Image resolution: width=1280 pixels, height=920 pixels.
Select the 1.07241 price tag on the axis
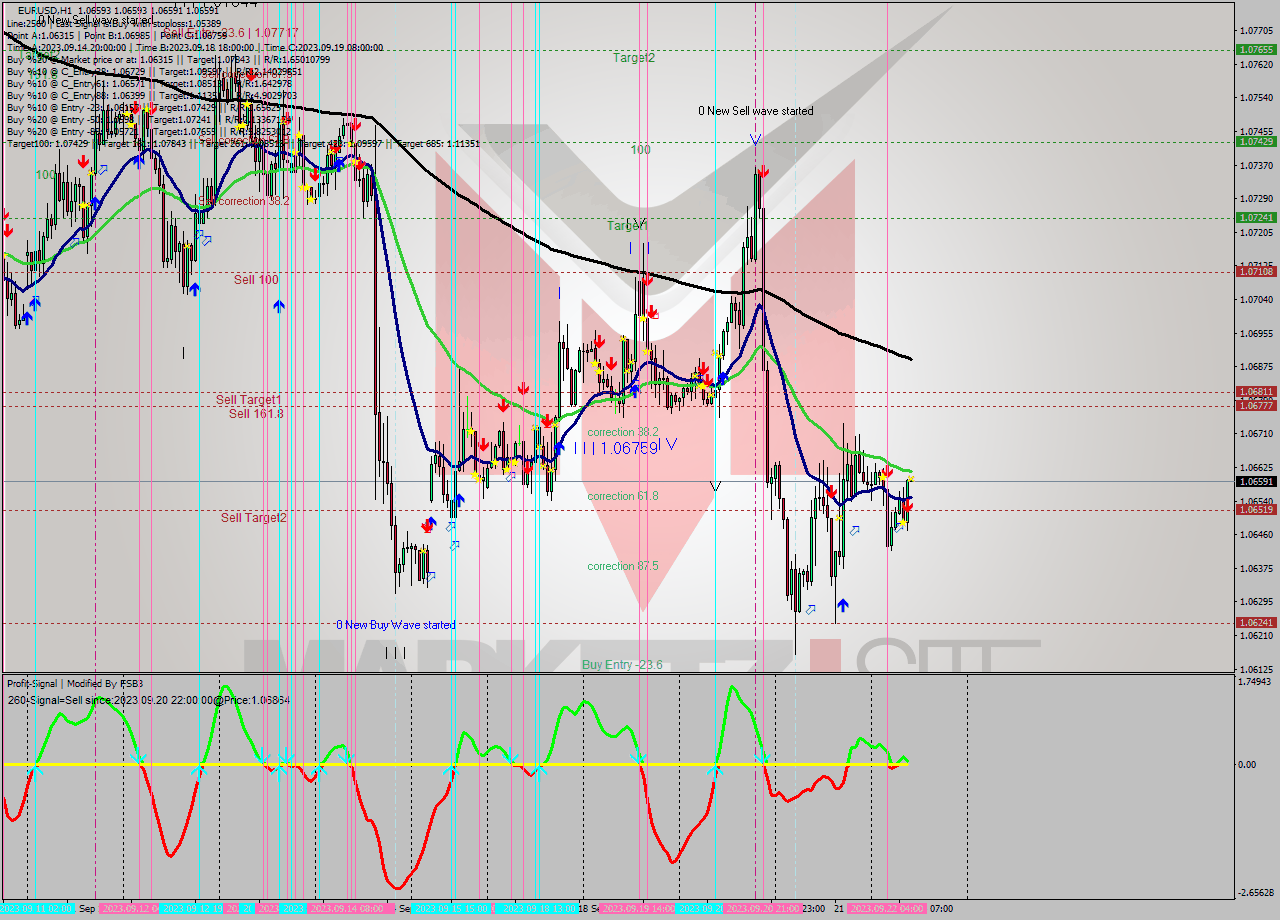(1256, 217)
